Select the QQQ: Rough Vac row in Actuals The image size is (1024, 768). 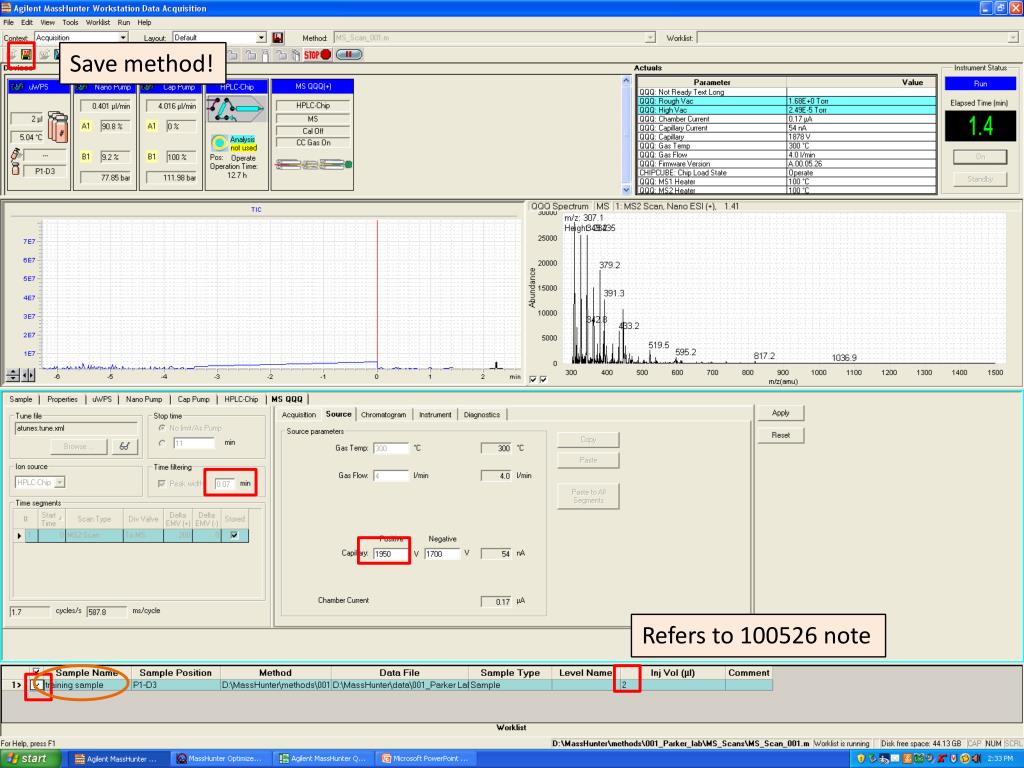(x=786, y=101)
